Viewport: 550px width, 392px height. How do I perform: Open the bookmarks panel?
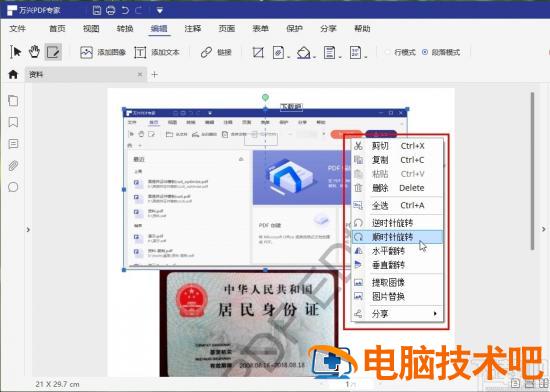(13, 122)
